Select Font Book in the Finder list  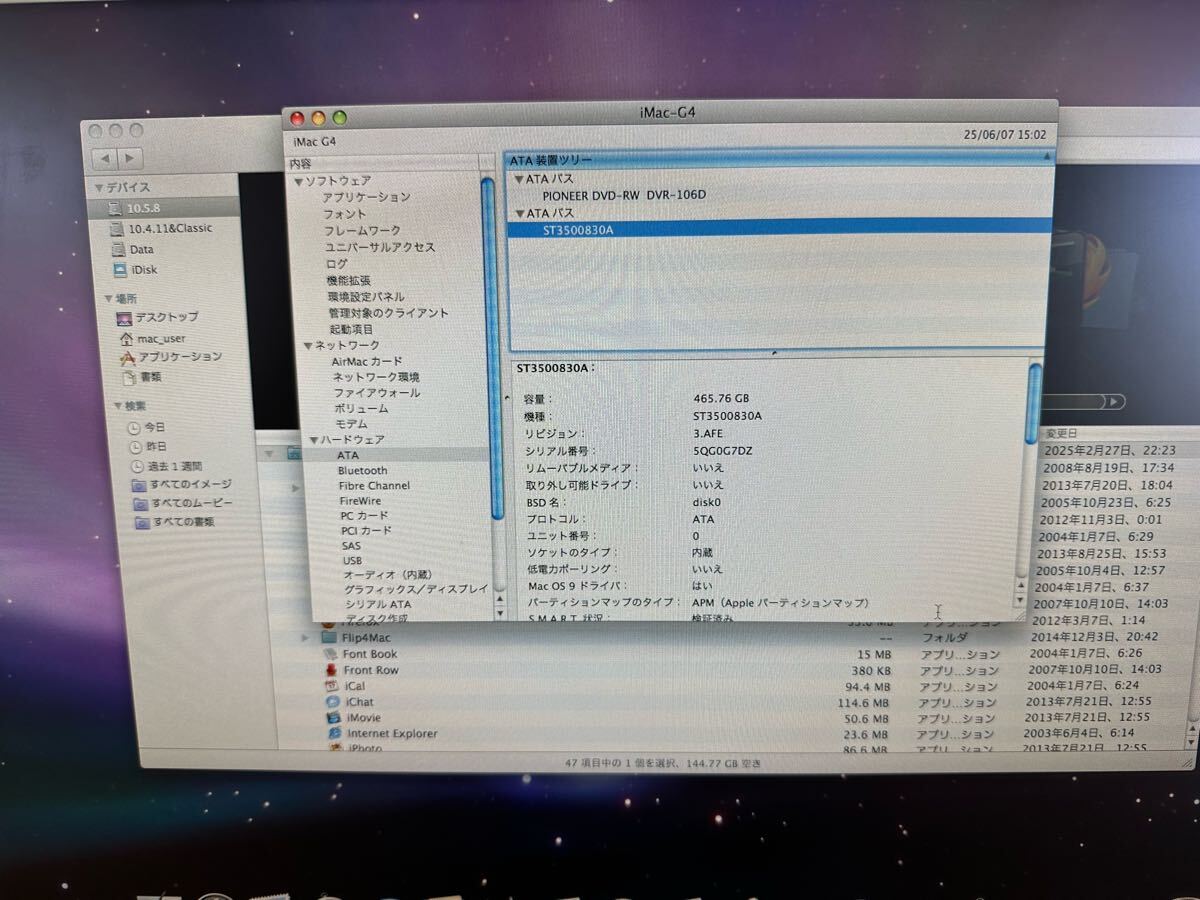(370, 654)
